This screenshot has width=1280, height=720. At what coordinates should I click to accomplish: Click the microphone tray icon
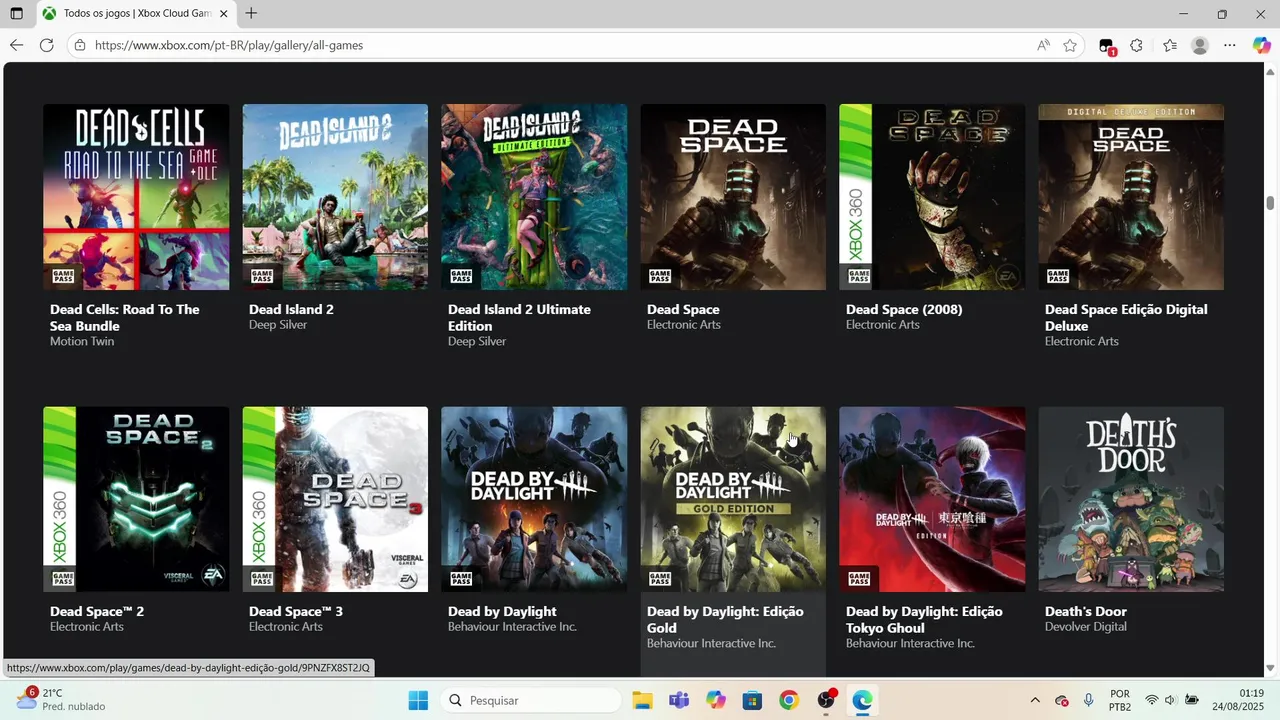1089,700
